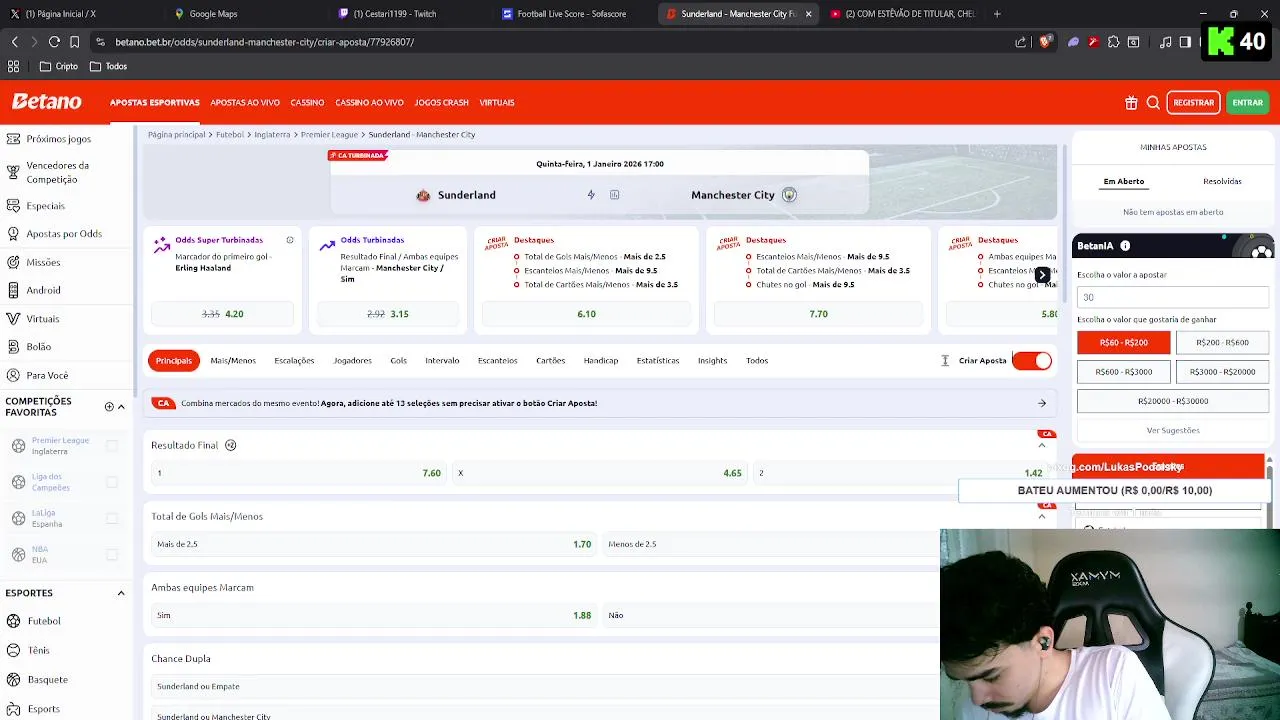Open the search magnifier in Betano header
Image resolution: width=1280 pixels, height=720 pixels.
tap(1153, 102)
